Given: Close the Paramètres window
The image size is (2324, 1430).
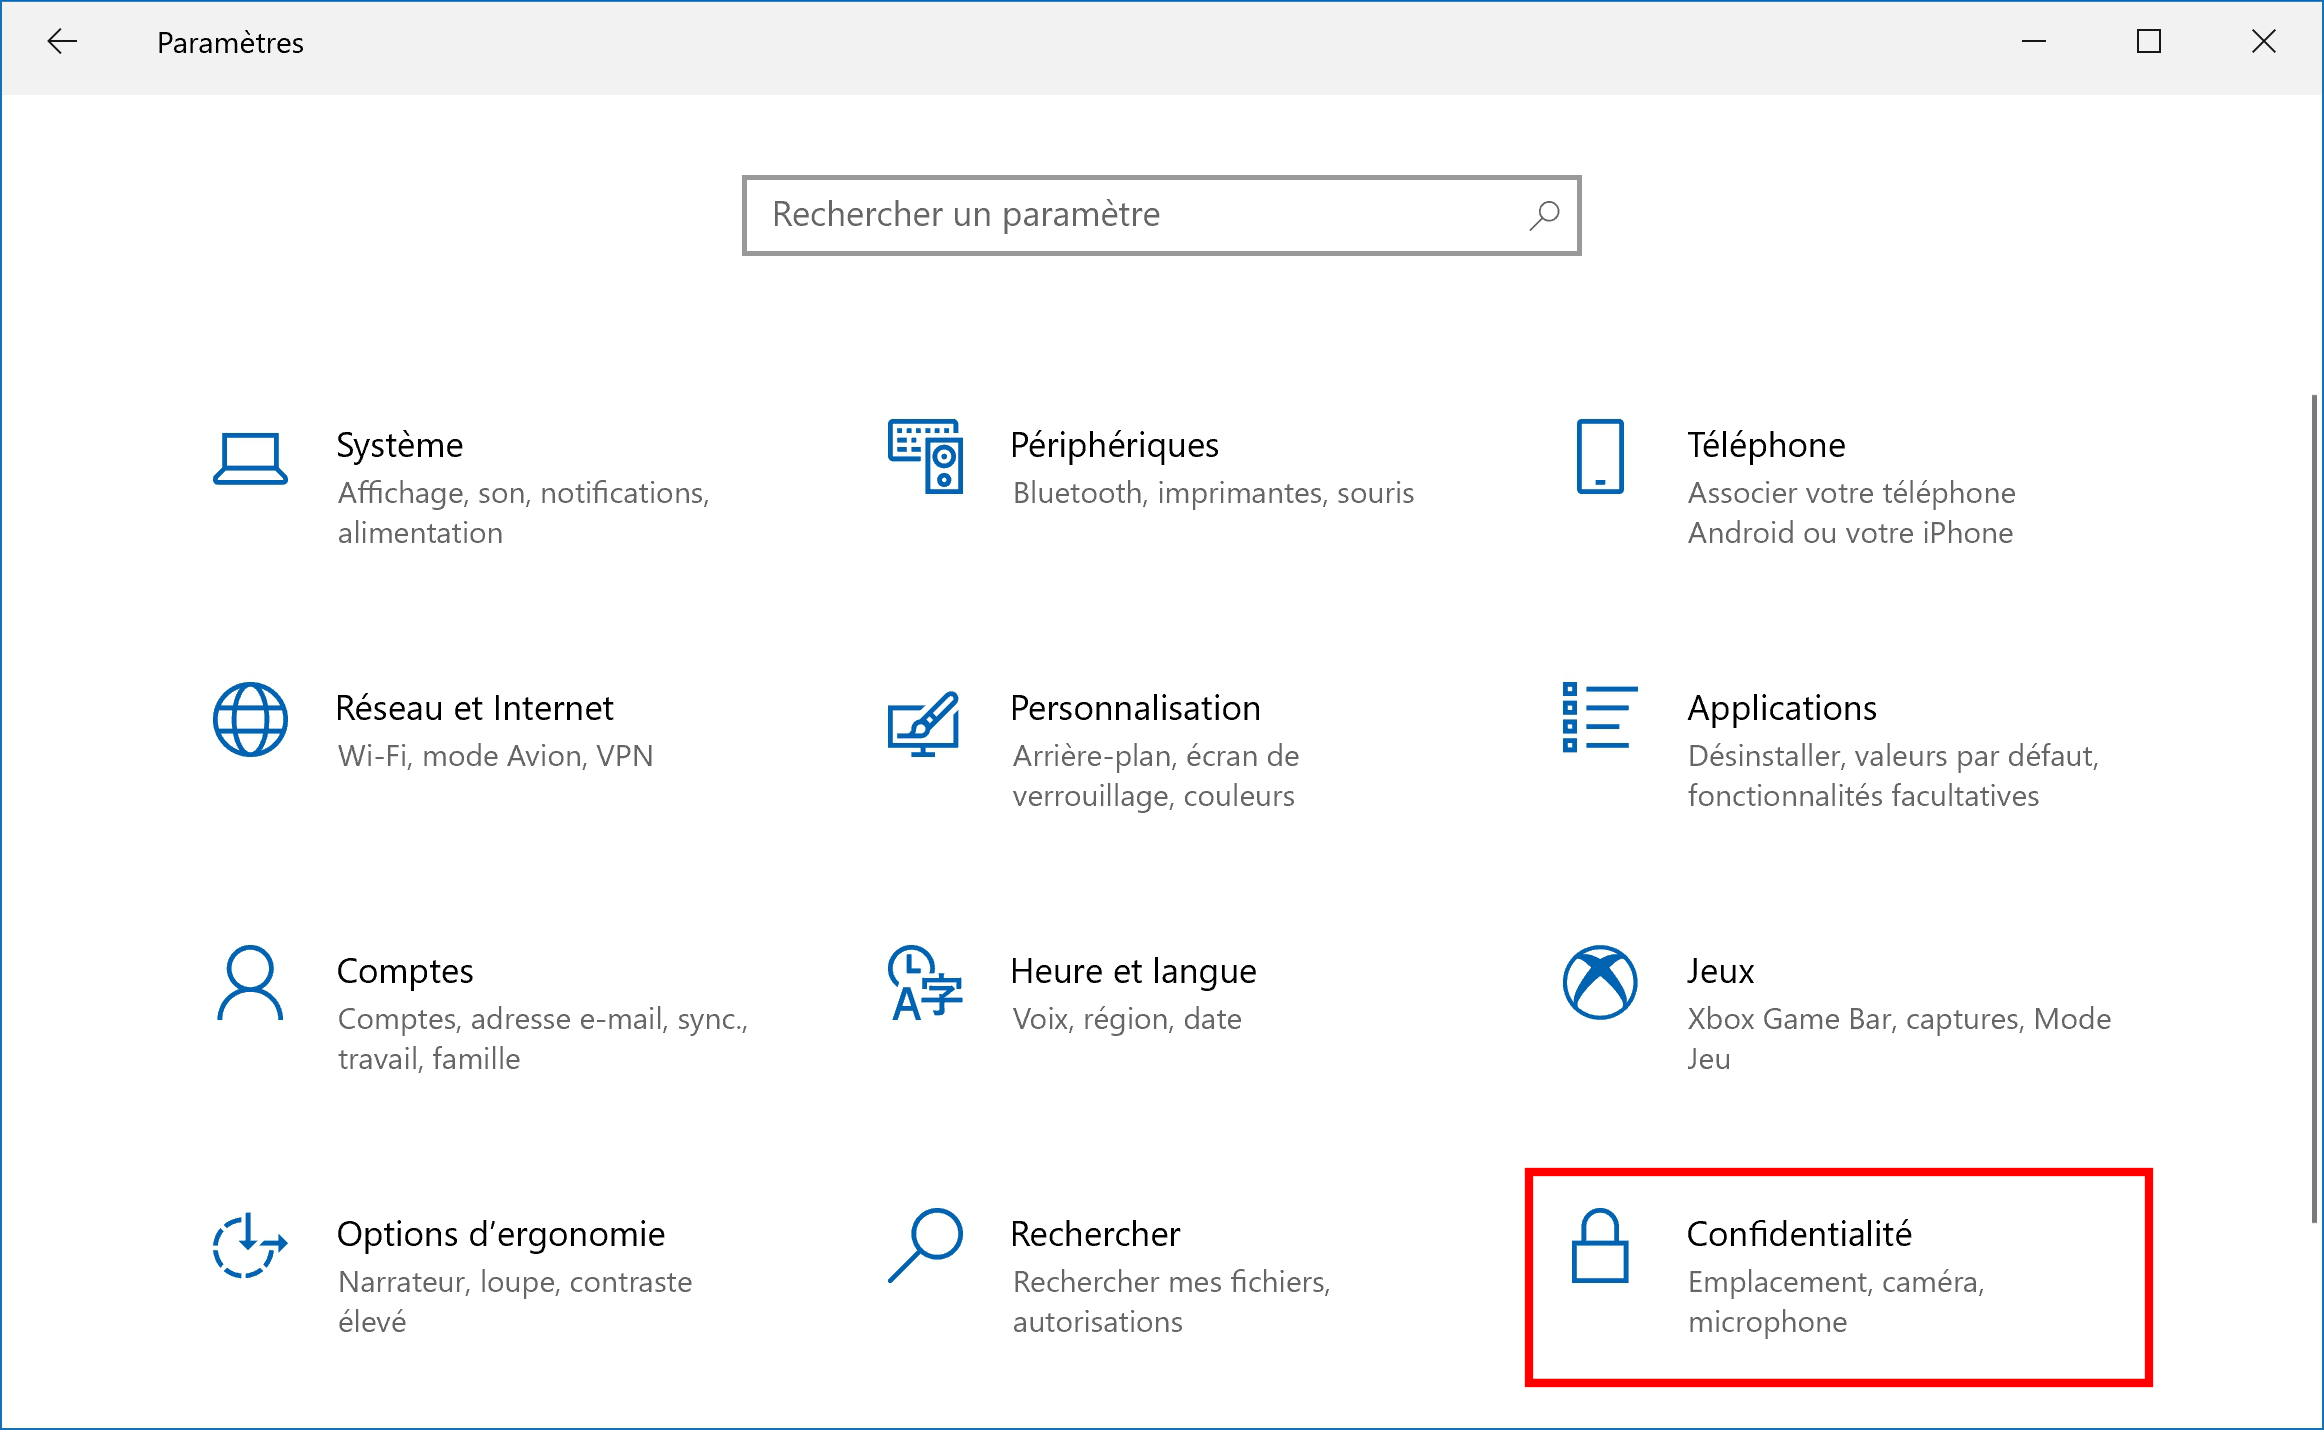Looking at the screenshot, I should pyautogui.click(x=2264, y=42).
